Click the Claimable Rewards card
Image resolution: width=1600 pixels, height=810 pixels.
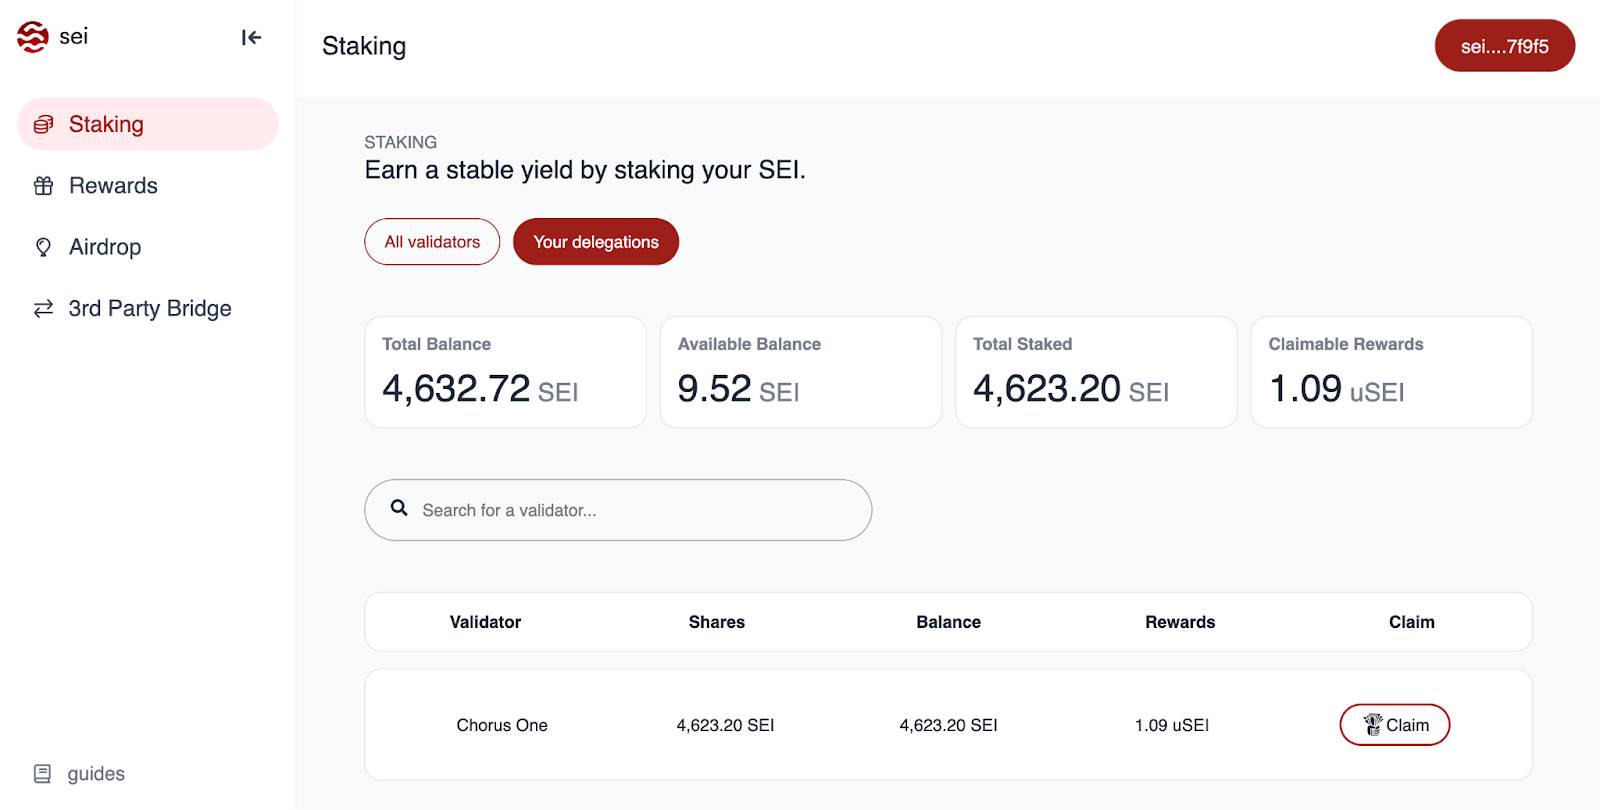point(1391,372)
